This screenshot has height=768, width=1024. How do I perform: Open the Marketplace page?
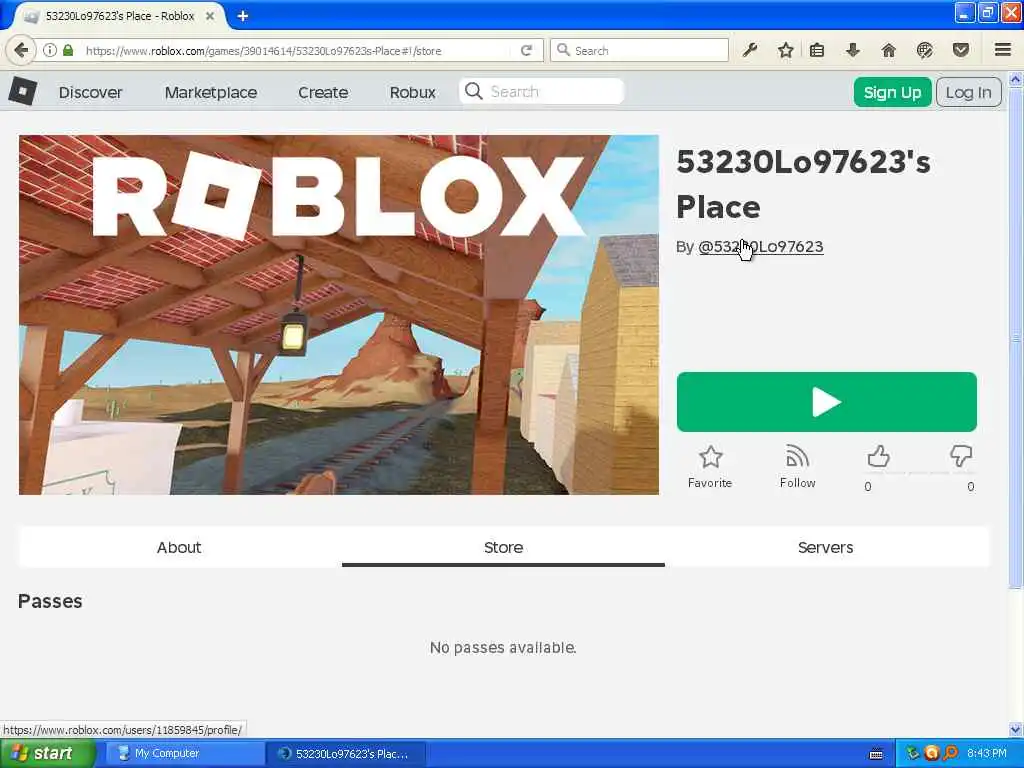(211, 93)
